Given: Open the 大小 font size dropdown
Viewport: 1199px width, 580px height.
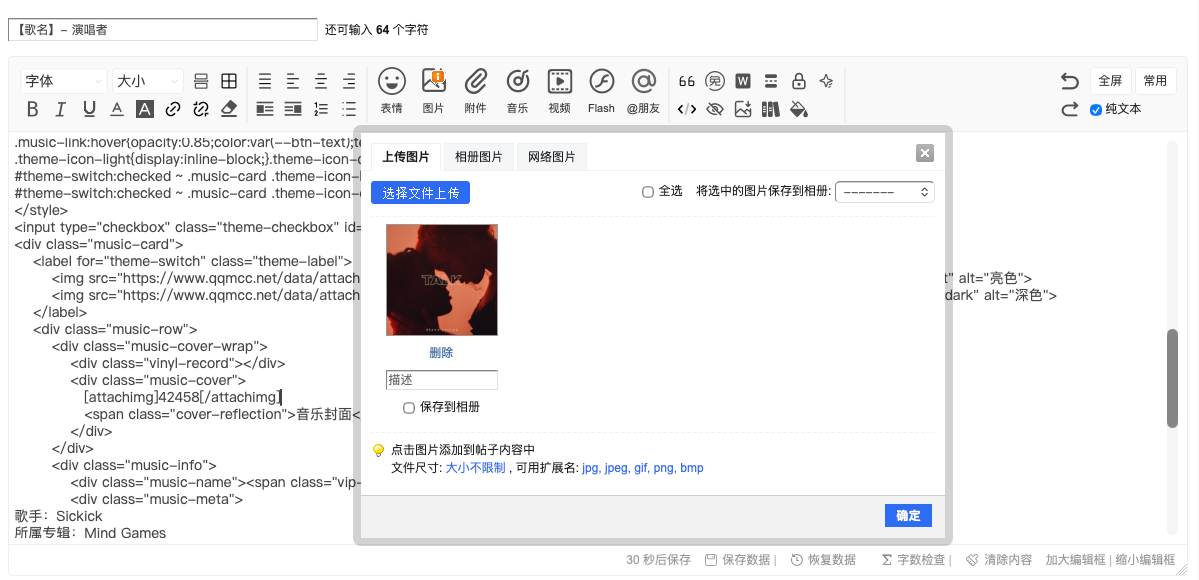Looking at the screenshot, I should [x=148, y=81].
